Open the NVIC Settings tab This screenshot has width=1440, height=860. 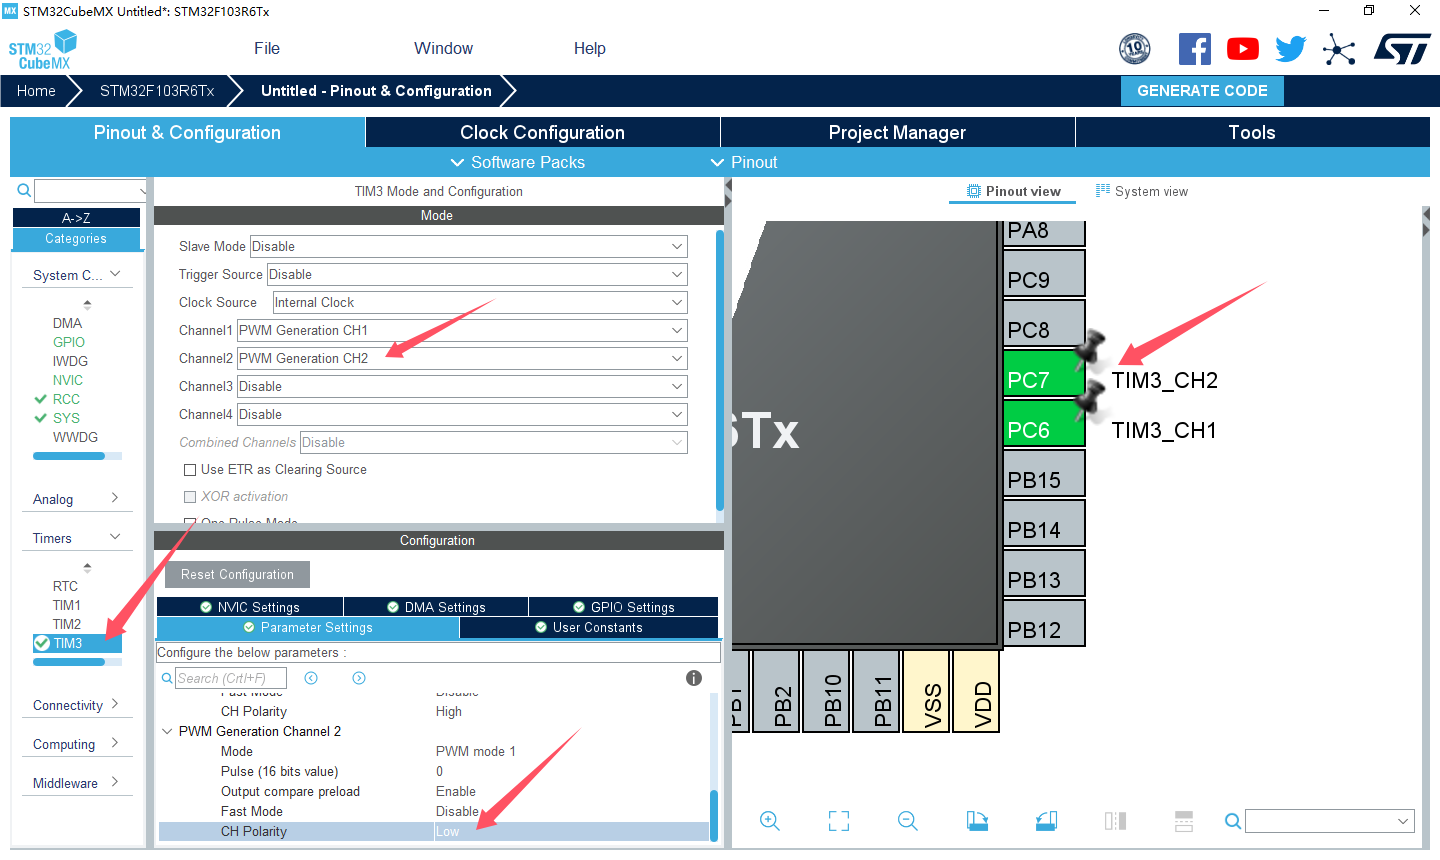[x=250, y=607]
